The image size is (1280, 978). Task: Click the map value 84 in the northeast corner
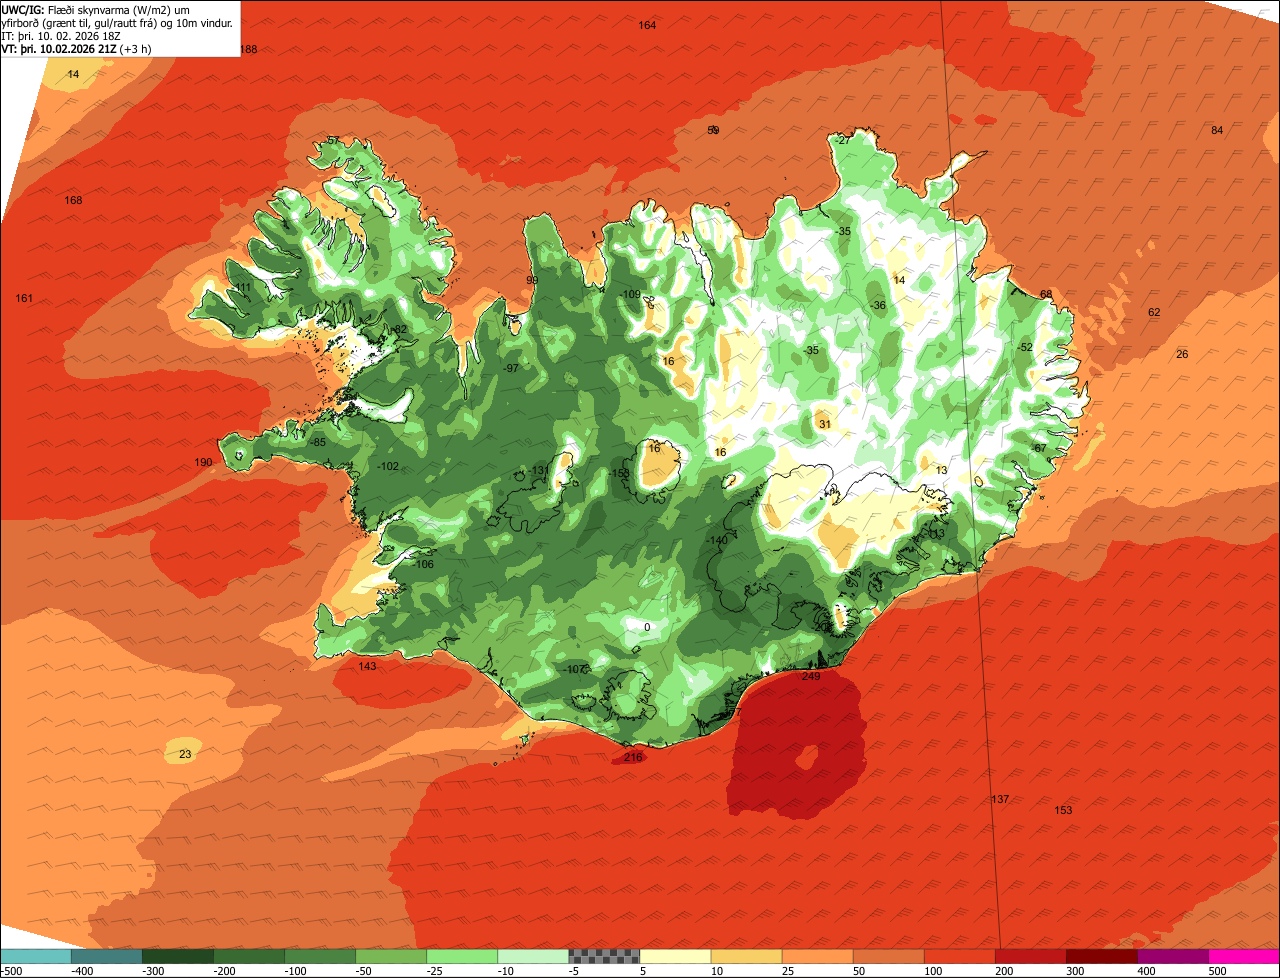click(x=1217, y=130)
